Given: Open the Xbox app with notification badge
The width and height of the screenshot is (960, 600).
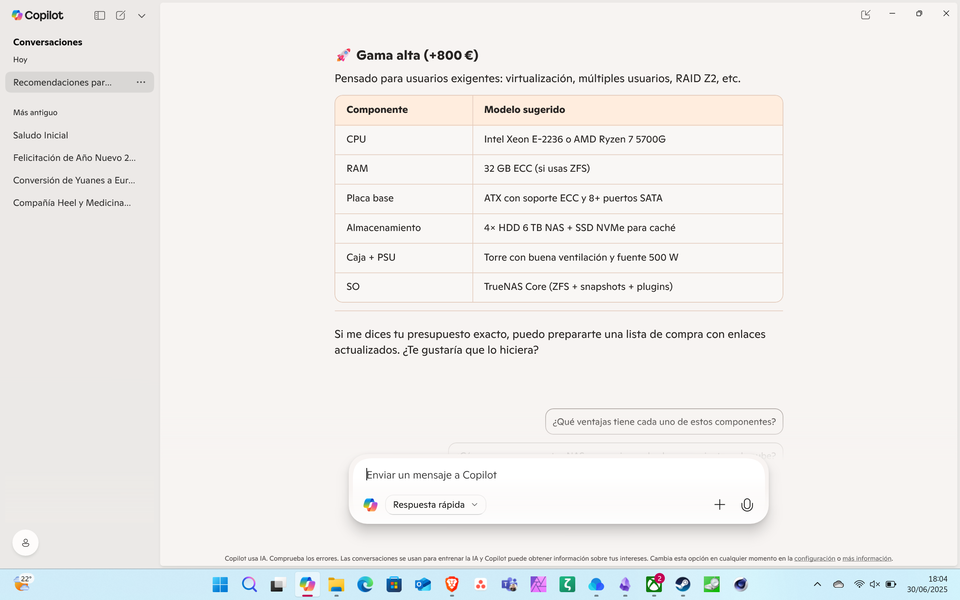Looking at the screenshot, I should coord(654,585).
